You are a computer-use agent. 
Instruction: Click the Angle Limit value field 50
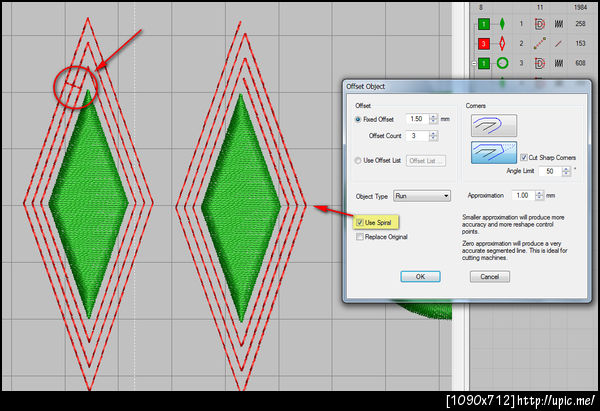[x=551, y=171]
